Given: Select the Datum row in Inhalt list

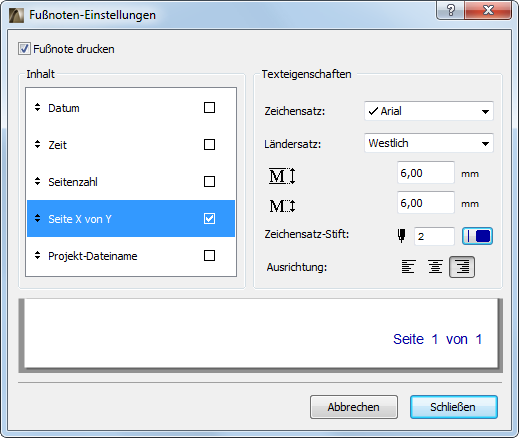Looking at the screenshot, I should coord(131,108).
